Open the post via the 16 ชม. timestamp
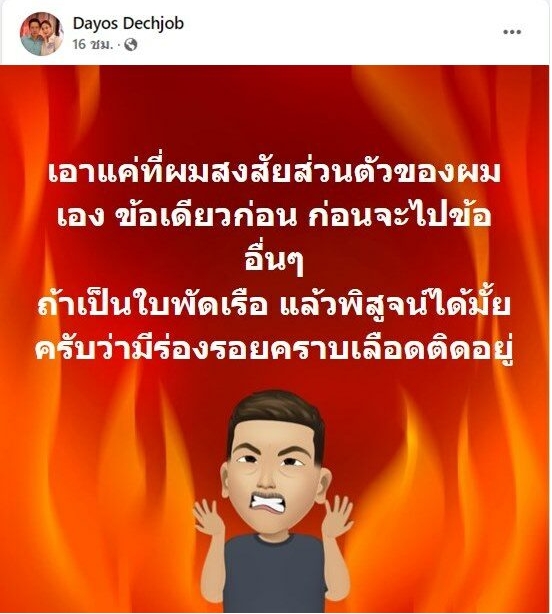 point(92,45)
